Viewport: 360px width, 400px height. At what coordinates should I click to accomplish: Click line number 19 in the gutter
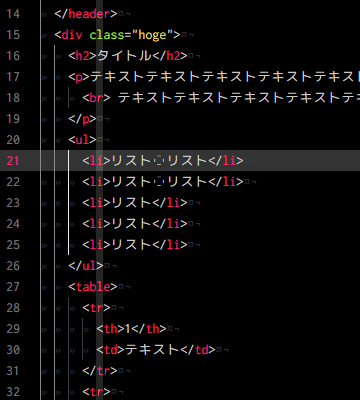point(13,119)
